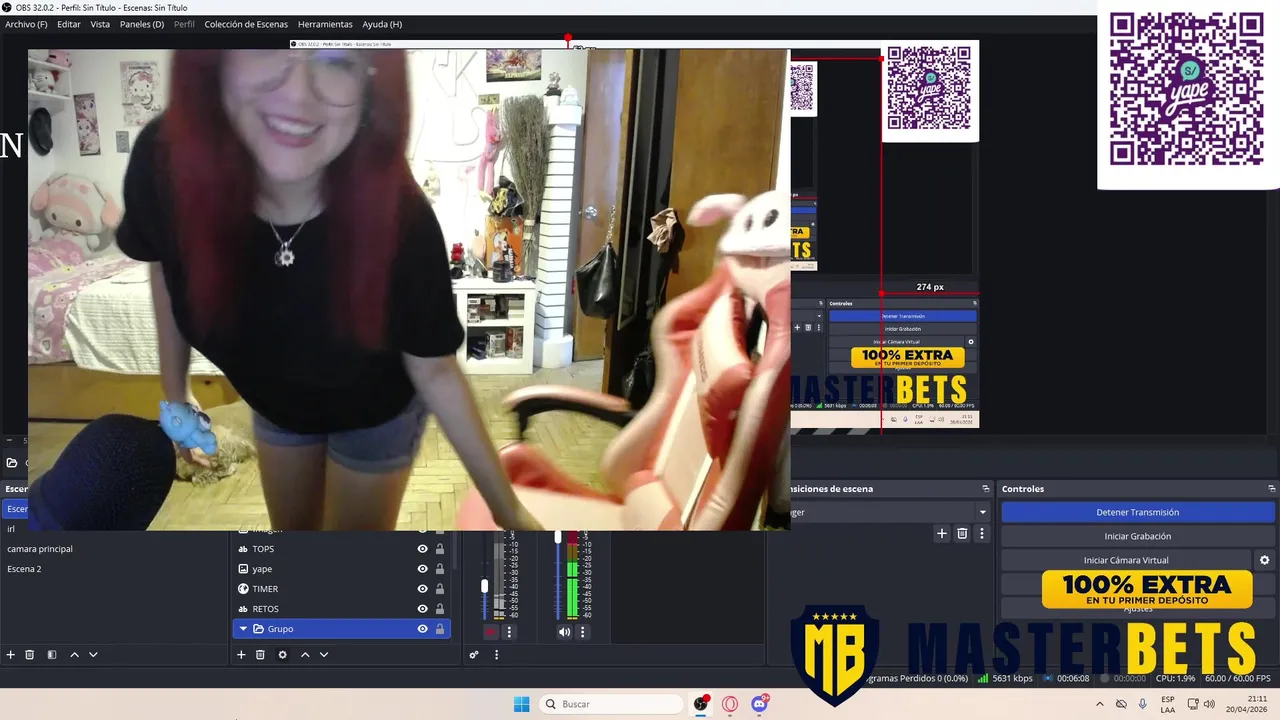Add a new source with the plus icon

241,655
